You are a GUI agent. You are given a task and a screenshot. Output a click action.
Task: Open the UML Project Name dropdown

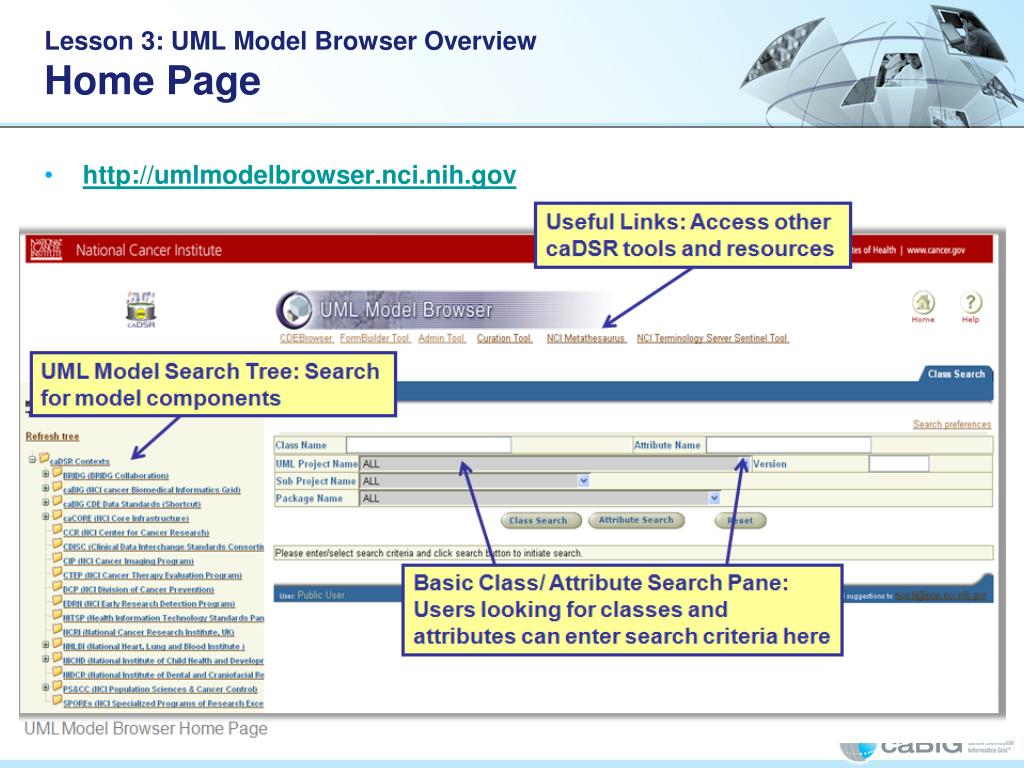point(555,464)
